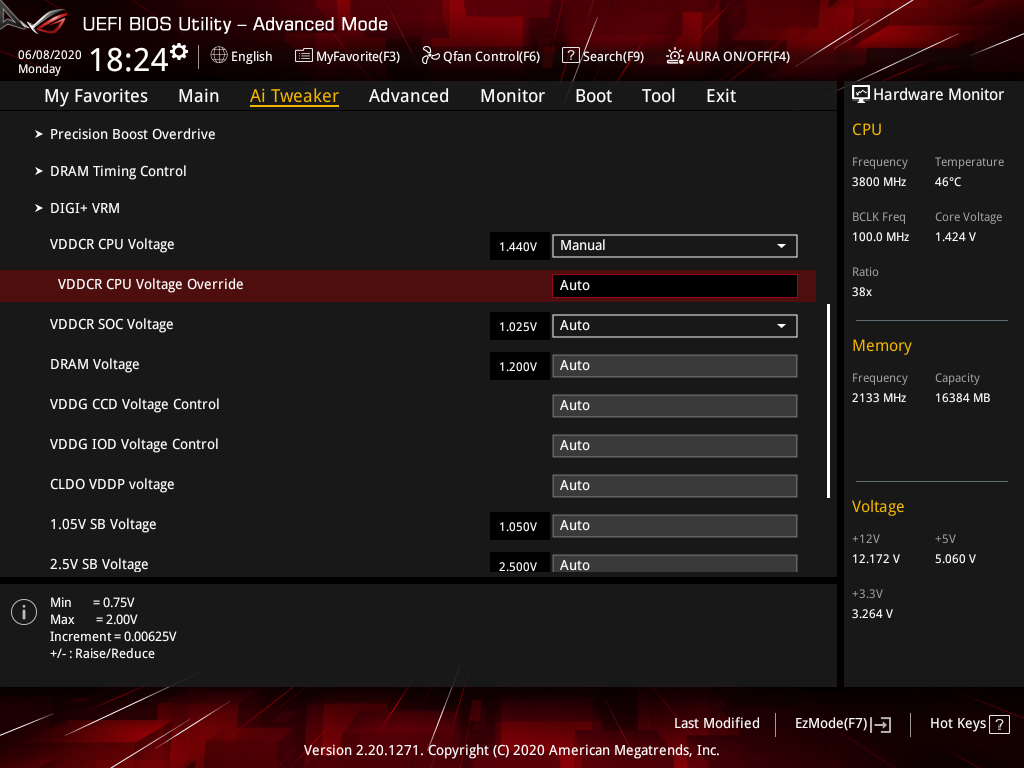The width and height of the screenshot is (1024, 768).
Task: Click the globe language icon
Action: click(x=219, y=56)
